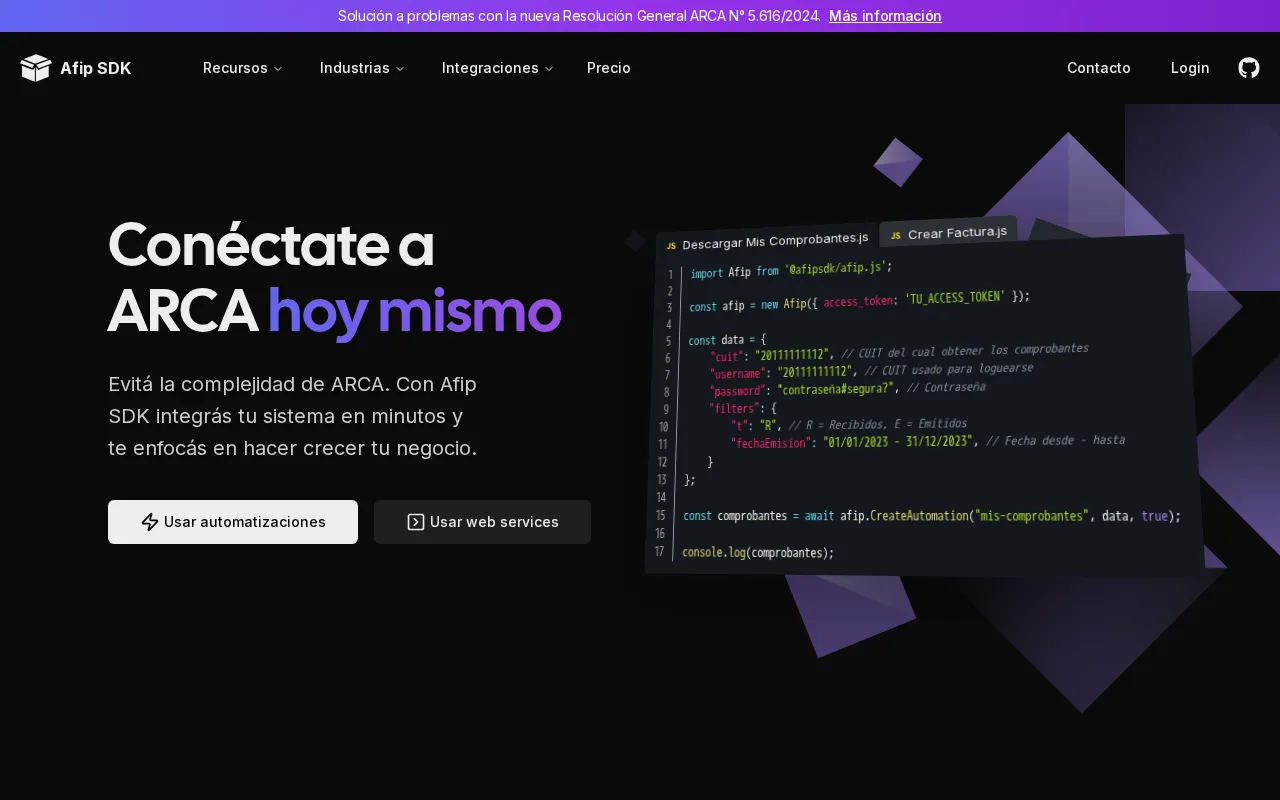This screenshot has width=1280, height=800.
Task: Click the "filters" code line
Action: pos(743,408)
